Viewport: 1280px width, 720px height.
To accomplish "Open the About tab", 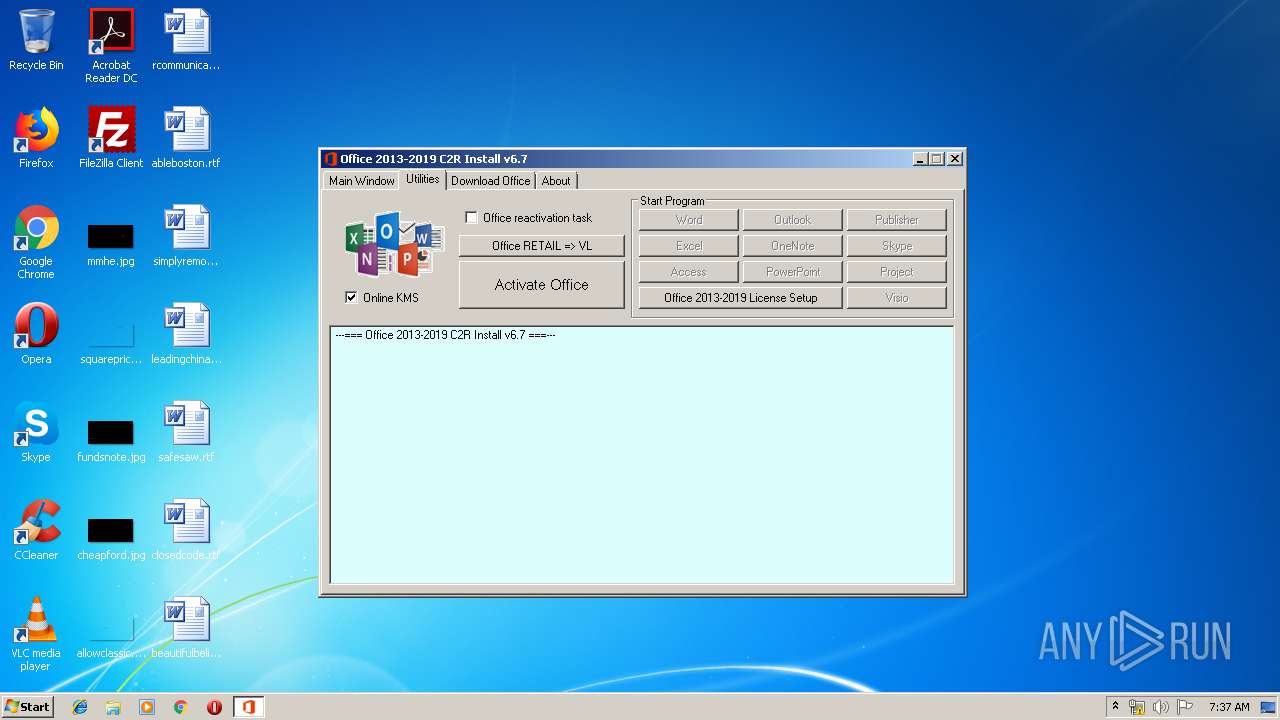I will click(x=556, y=181).
